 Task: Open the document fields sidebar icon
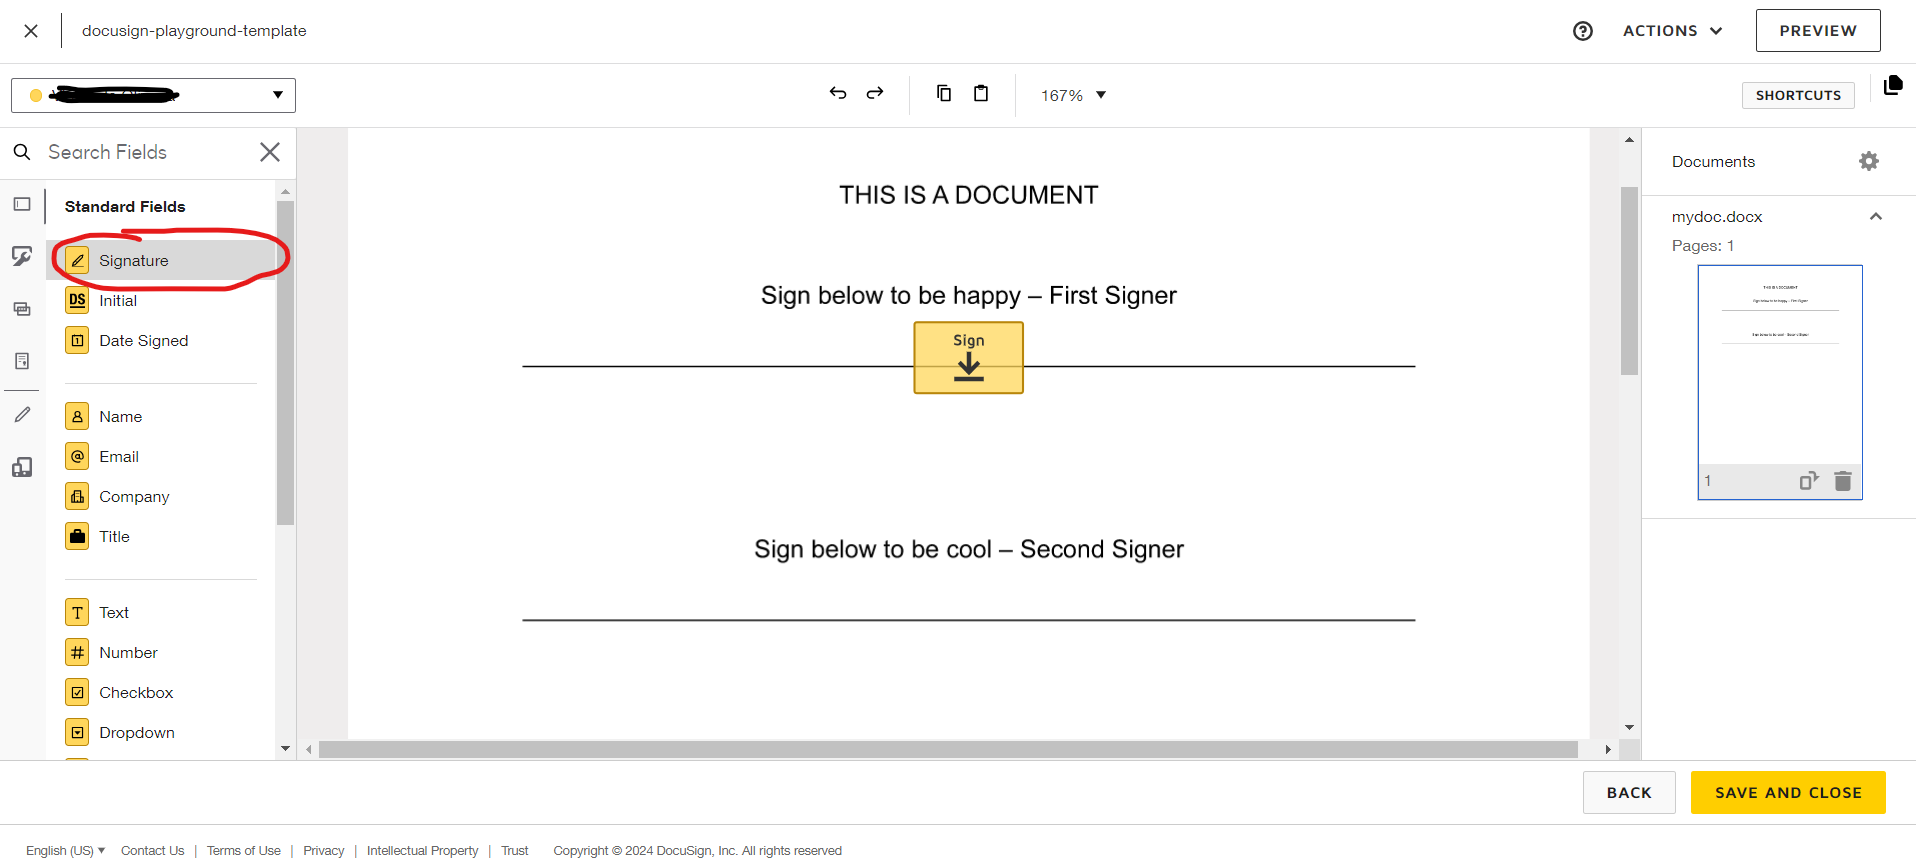[x=22, y=361]
